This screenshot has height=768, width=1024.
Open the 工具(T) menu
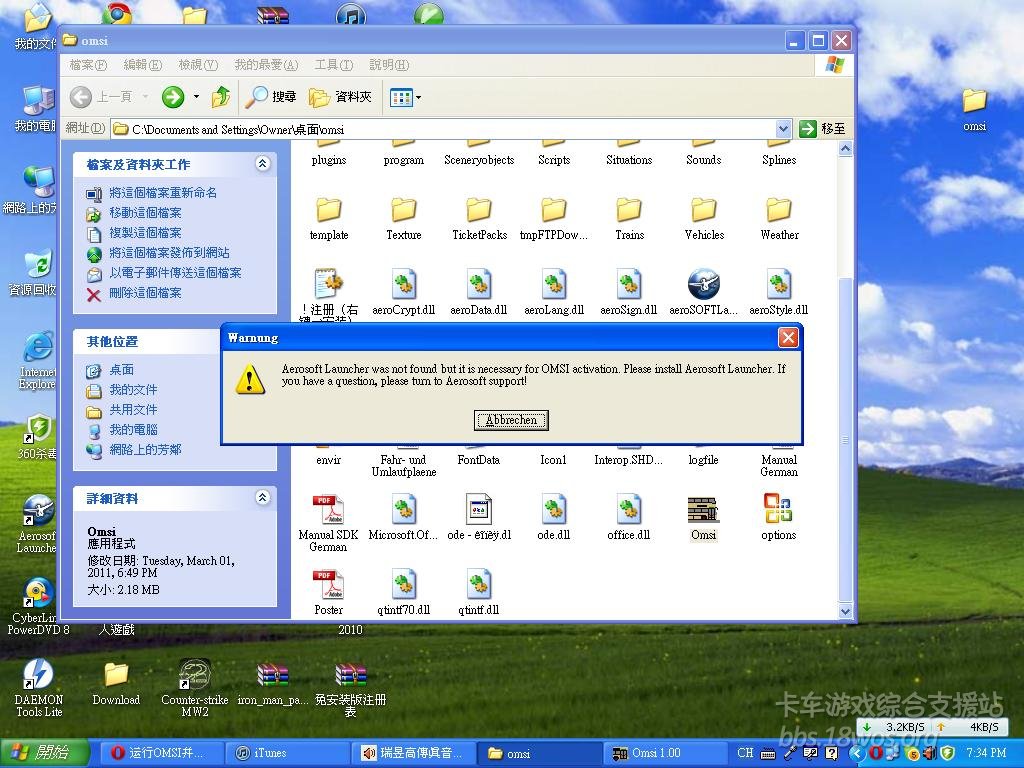(333, 65)
